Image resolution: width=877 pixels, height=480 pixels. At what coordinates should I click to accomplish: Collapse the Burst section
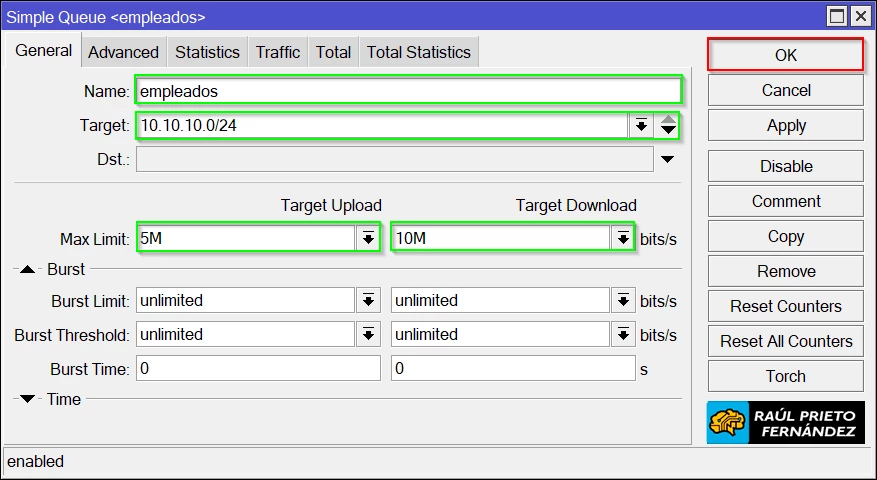pyautogui.click(x=28, y=269)
